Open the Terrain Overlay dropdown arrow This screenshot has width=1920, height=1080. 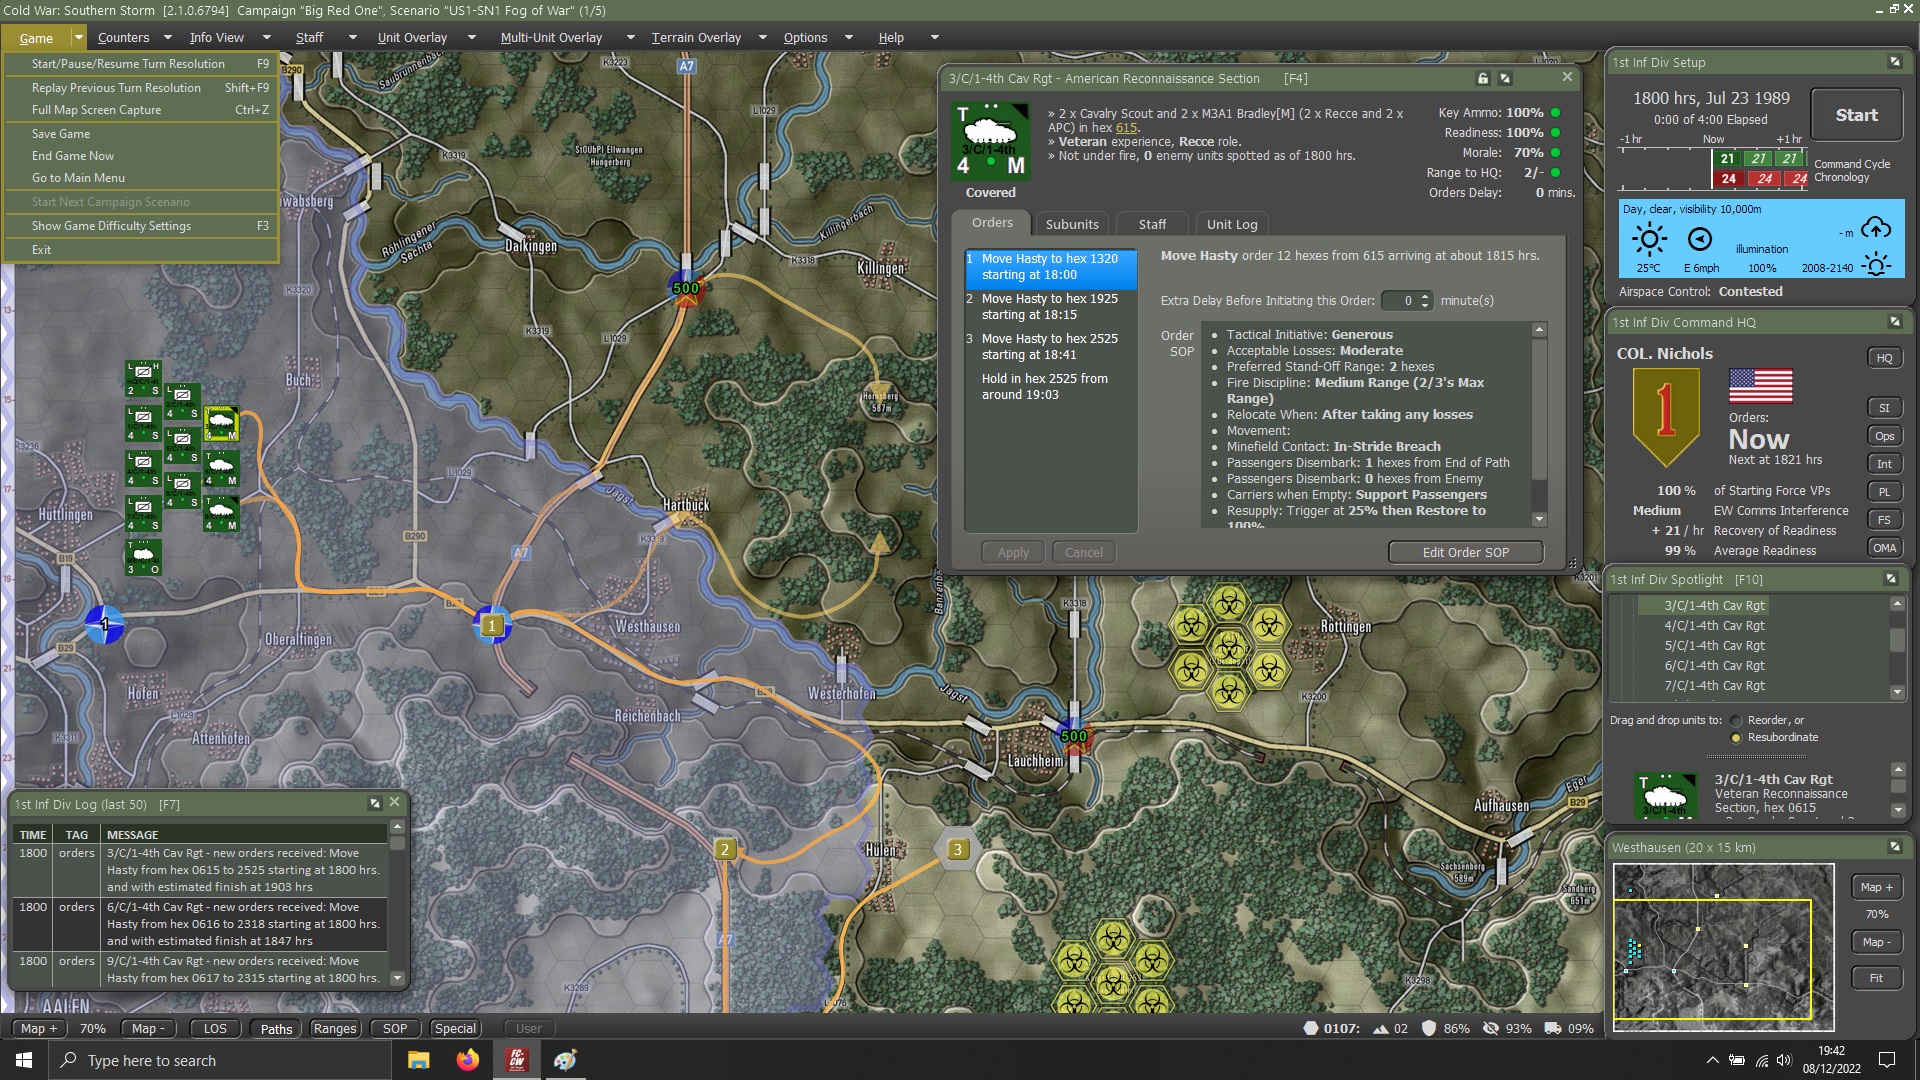(x=762, y=38)
